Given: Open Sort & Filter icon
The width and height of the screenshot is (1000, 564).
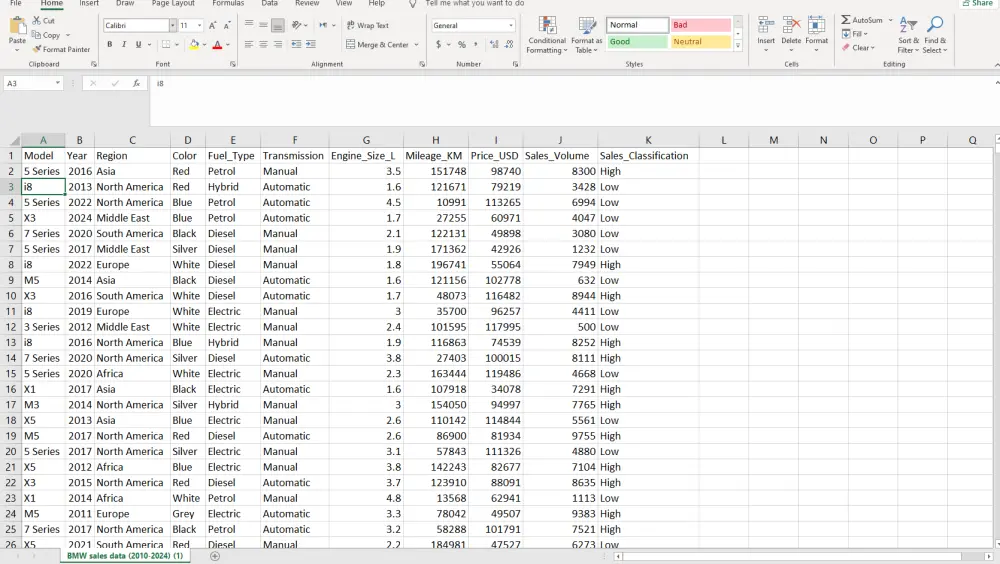Looking at the screenshot, I should (908, 26).
